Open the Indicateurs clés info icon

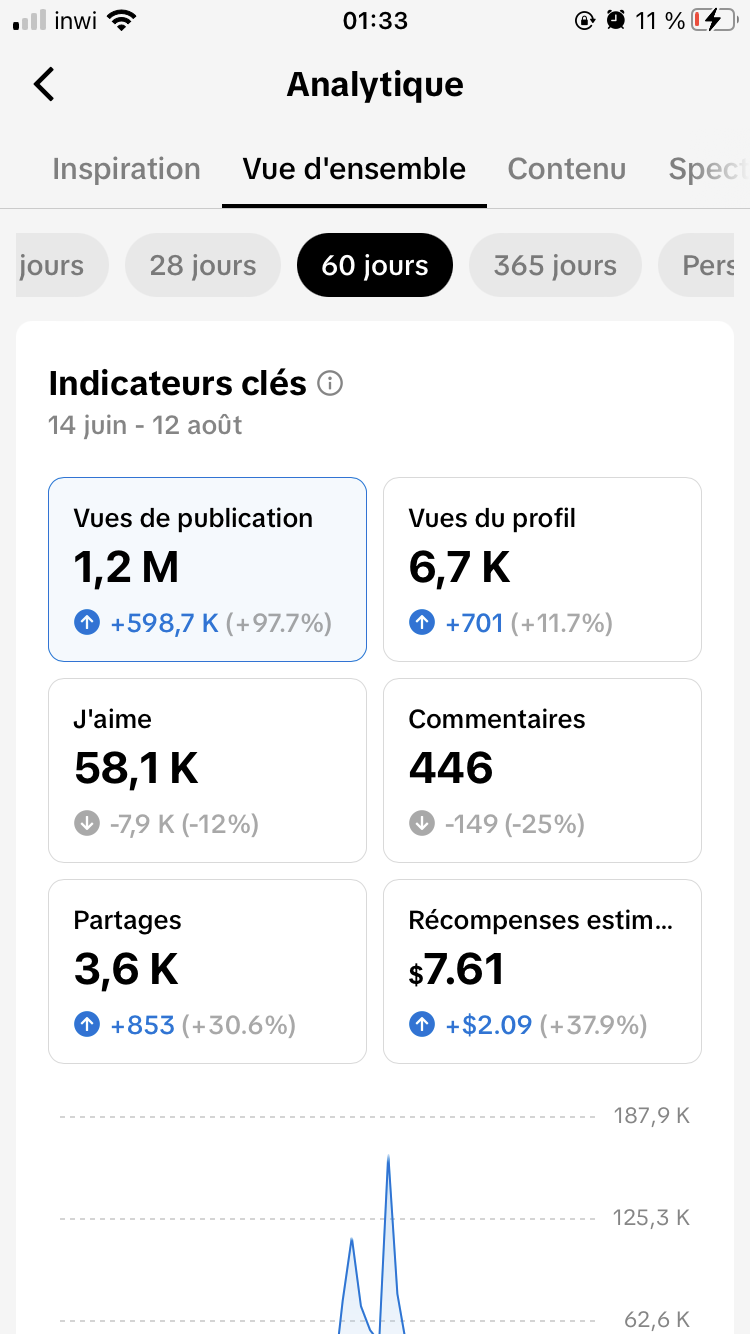(329, 383)
